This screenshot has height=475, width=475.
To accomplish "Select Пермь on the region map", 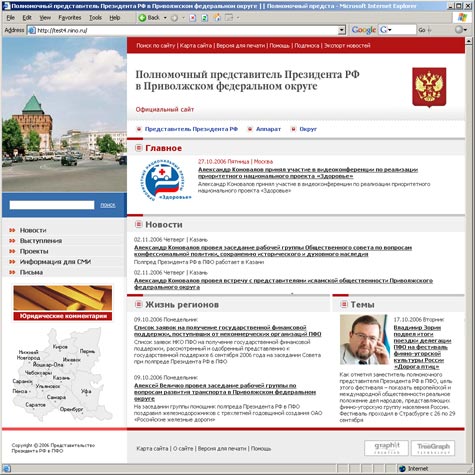I will click(x=87, y=351).
